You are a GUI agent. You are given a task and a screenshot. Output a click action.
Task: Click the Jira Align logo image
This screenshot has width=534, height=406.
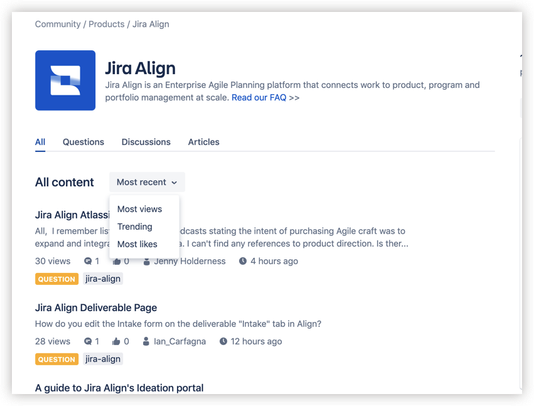[65, 80]
